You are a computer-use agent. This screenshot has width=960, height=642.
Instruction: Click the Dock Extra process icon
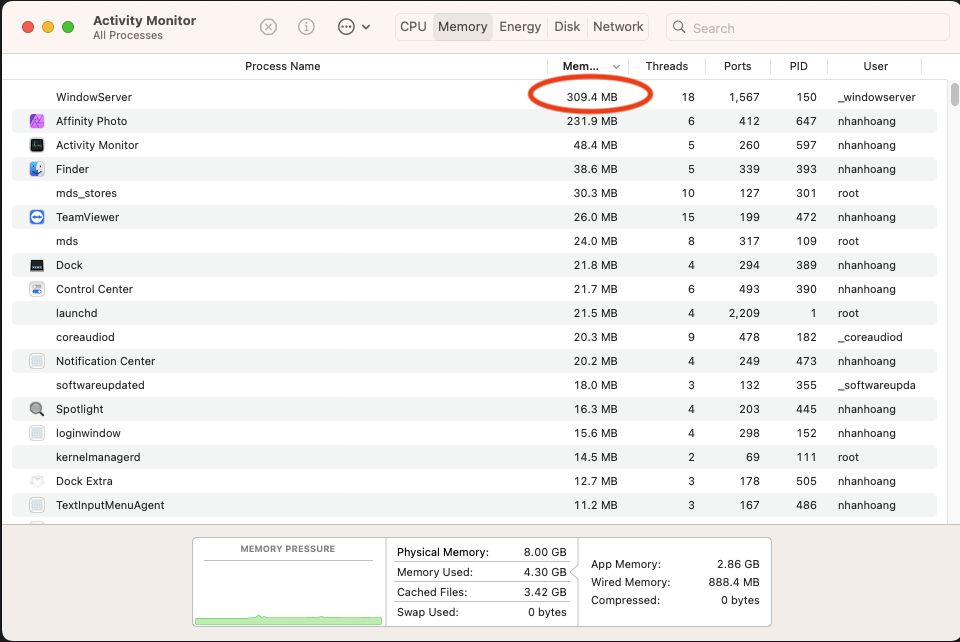click(37, 481)
